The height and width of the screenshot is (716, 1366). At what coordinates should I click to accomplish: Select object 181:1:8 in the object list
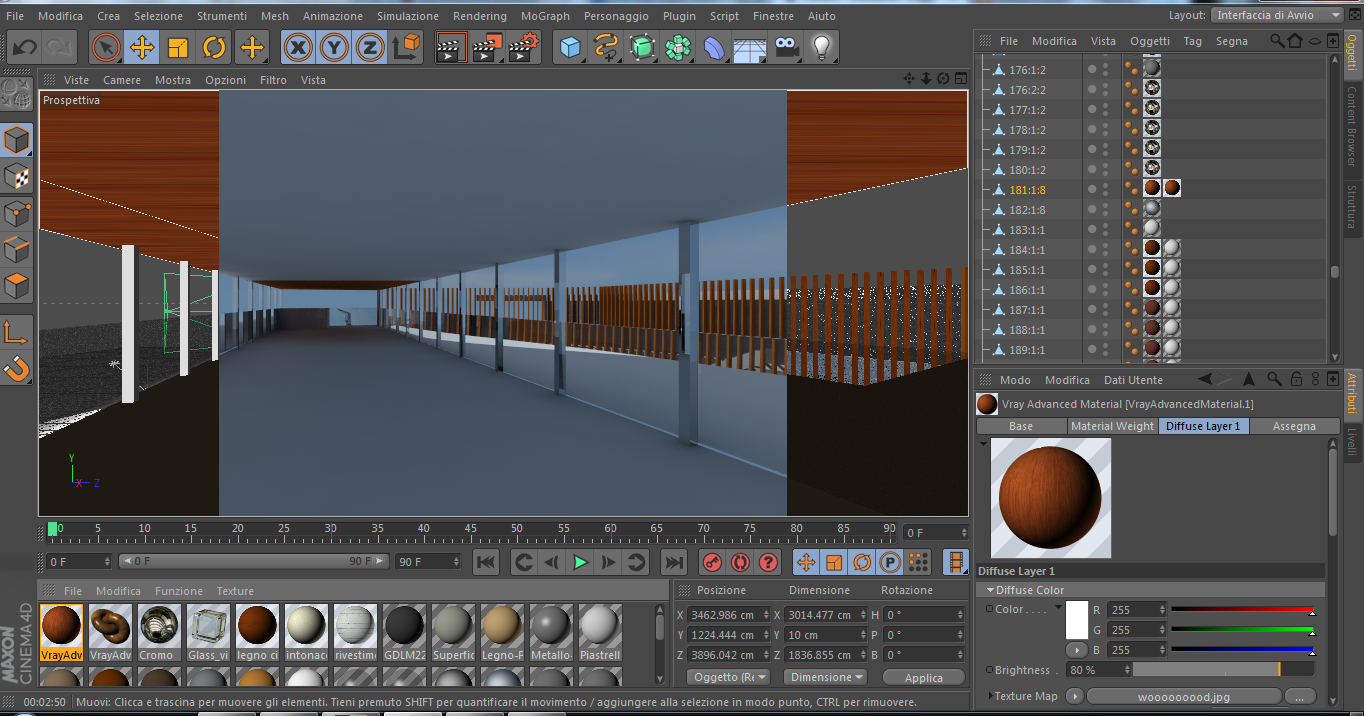pos(1028,190)
